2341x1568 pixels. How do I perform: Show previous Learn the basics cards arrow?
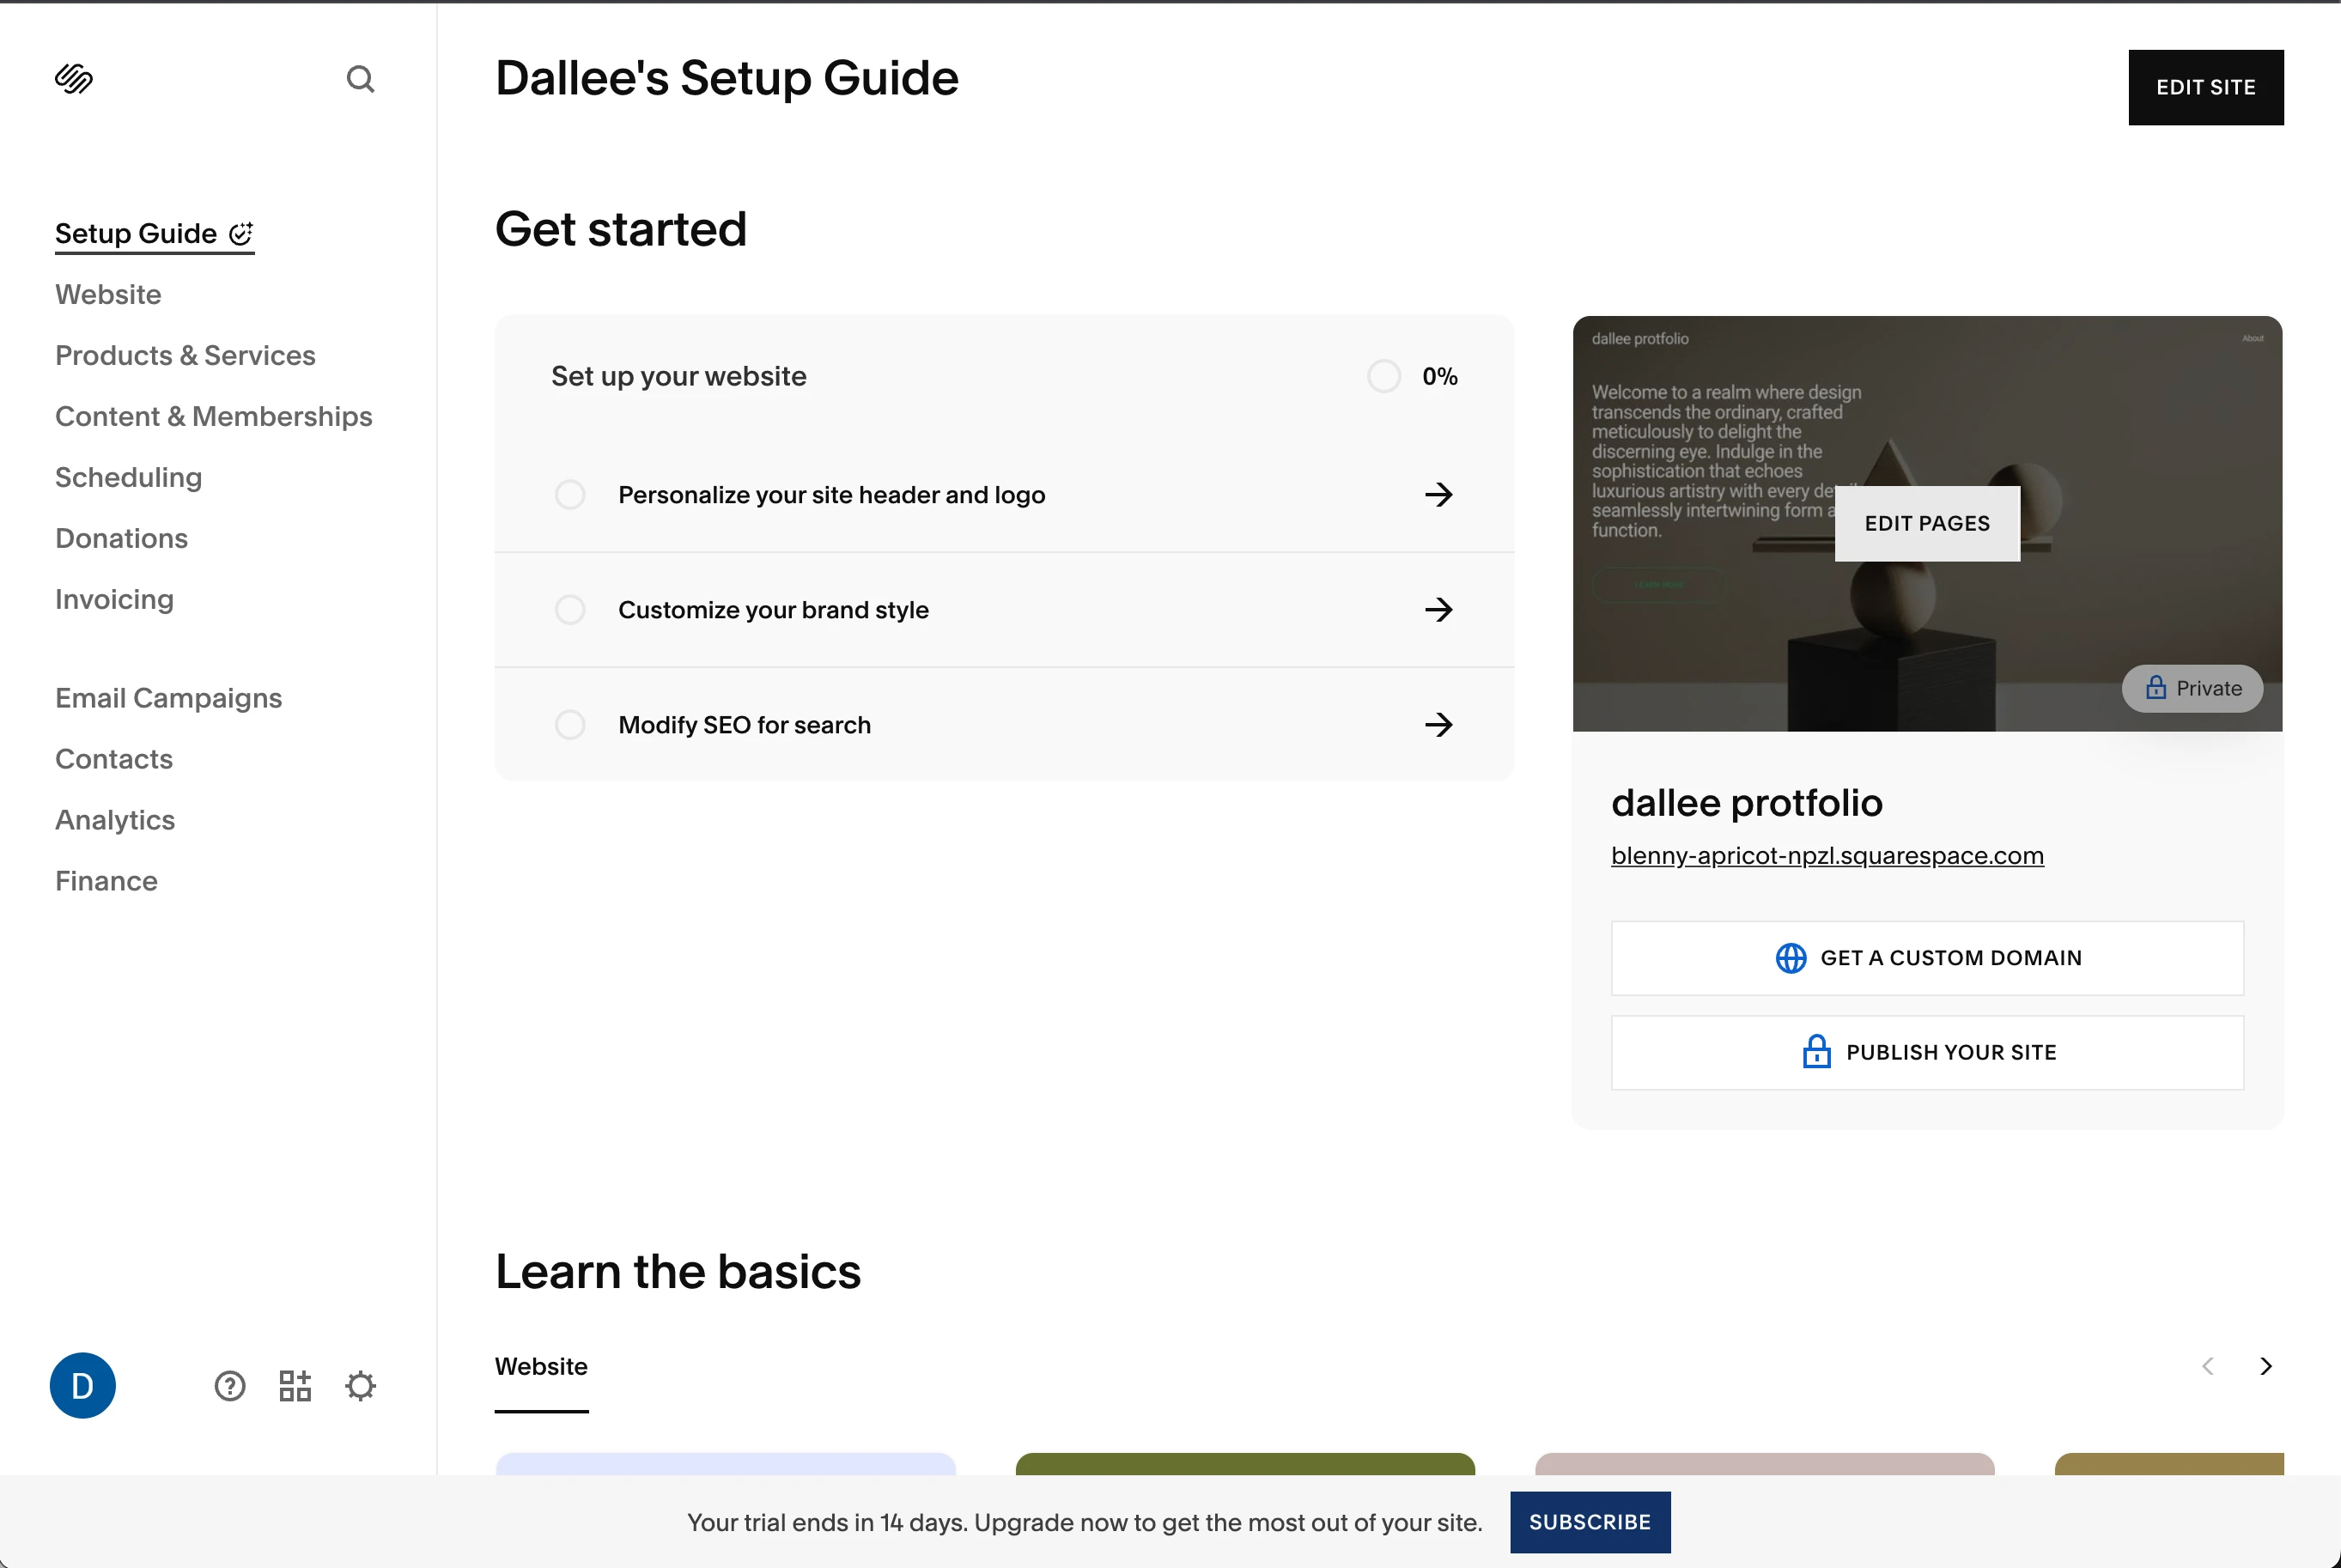pyautogui.click(x=2208, y=1366)
